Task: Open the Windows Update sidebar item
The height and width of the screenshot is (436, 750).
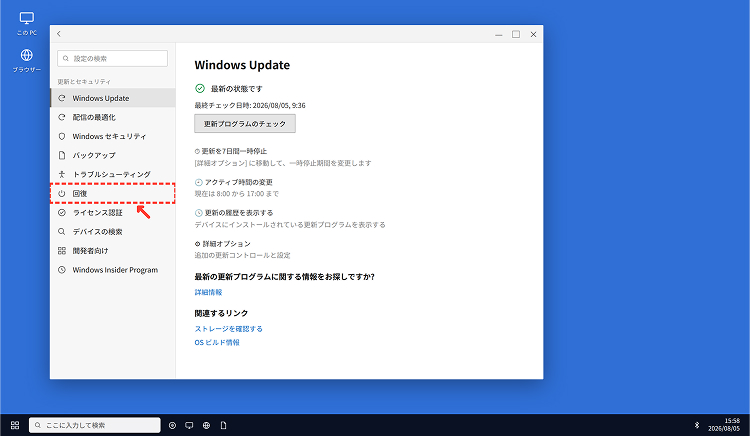Action: (x=113, y=98)
